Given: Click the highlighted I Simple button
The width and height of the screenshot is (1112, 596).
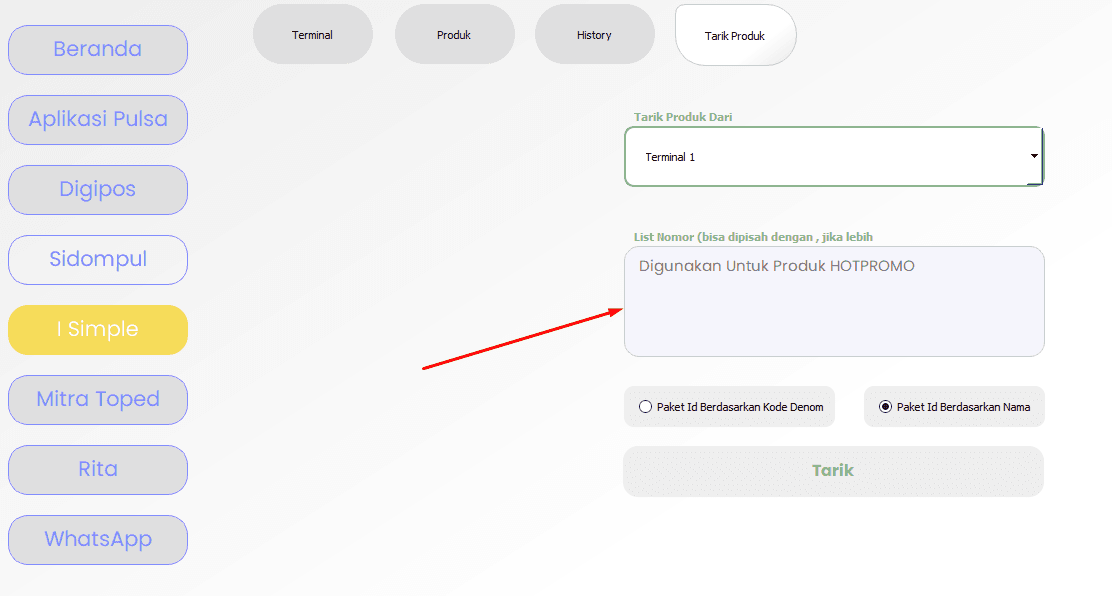Looking at the screenshot, I should (x=98, y=330).
